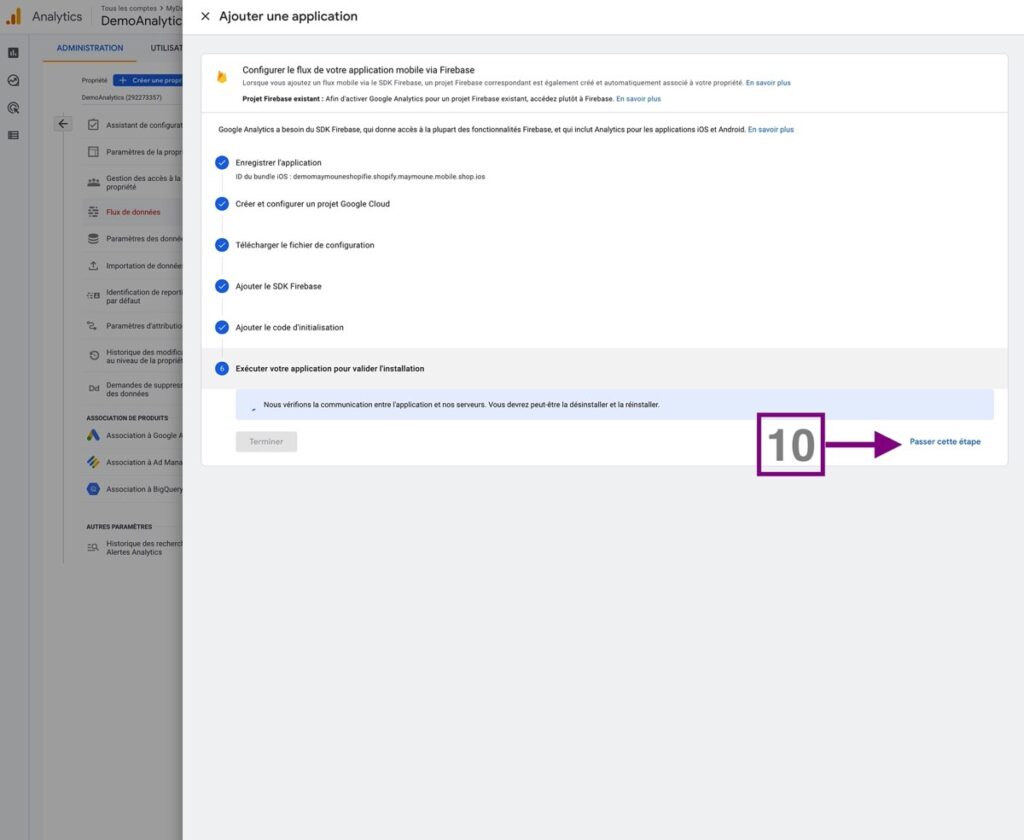Open the Configure list sidebar icon
Viewport: 1024px width, 840px height.
[x=13, y=135]
